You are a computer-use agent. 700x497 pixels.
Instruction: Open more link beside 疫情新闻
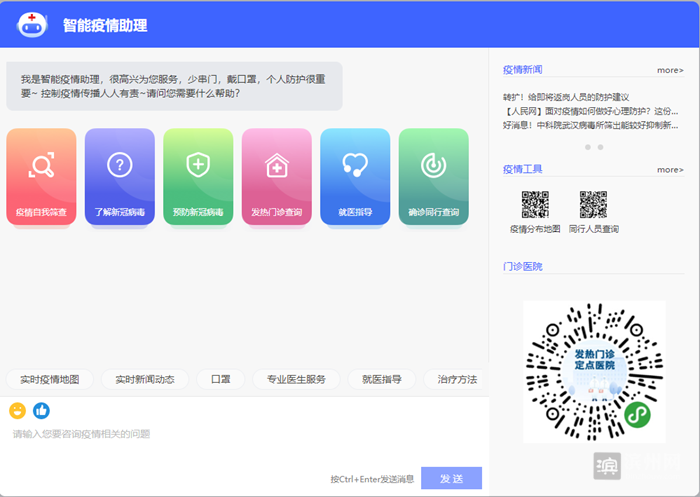670,70
